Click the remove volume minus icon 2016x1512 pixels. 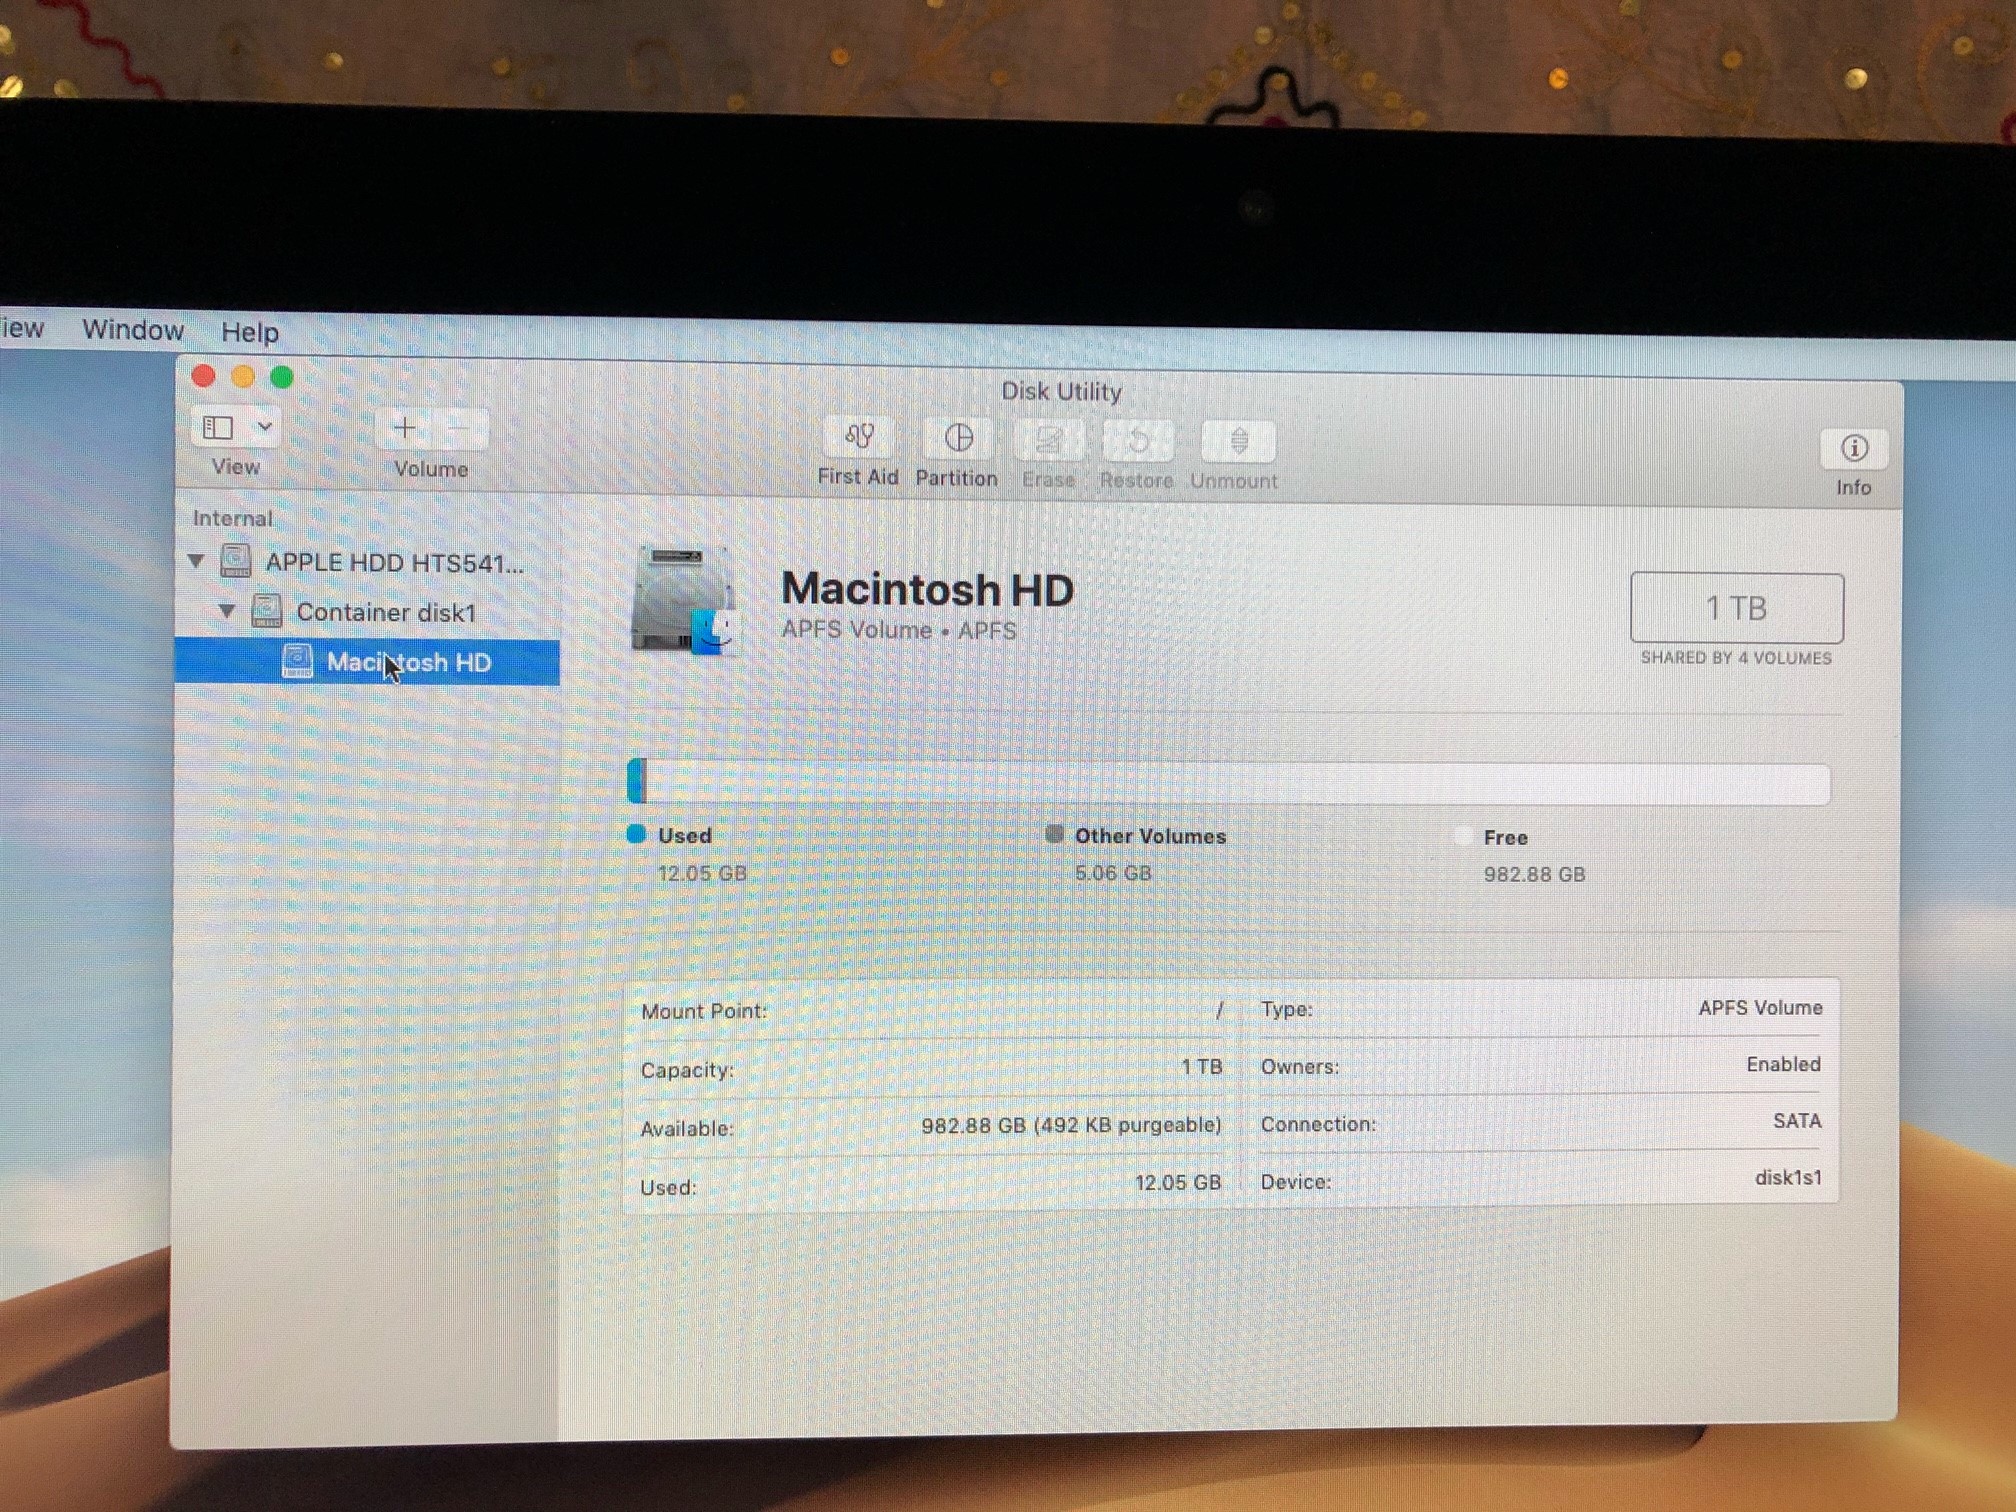(x=460, y=430)
